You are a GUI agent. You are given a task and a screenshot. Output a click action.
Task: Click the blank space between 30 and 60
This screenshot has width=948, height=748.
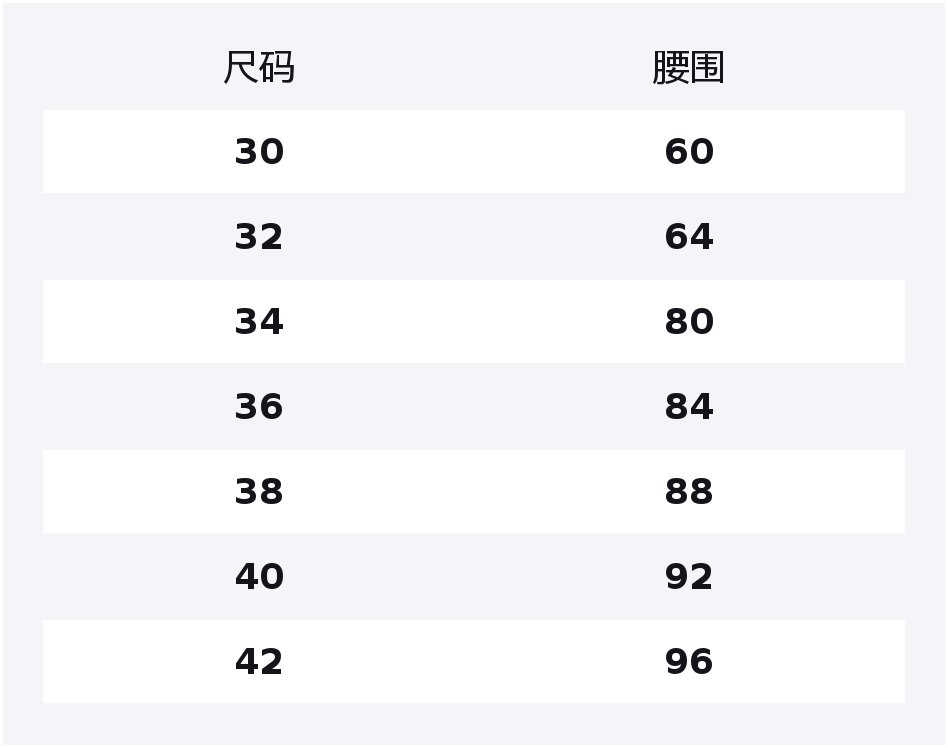[474, 152]
